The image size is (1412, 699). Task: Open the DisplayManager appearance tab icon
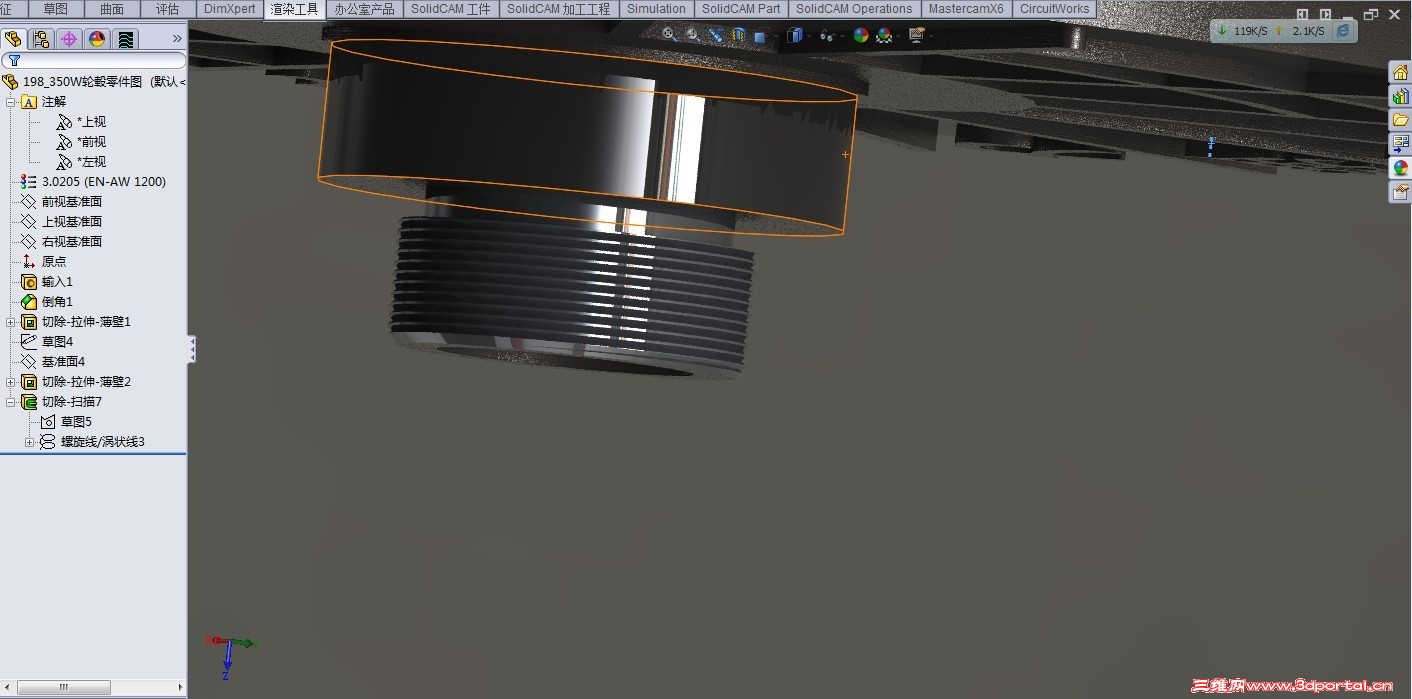point(97,39)
